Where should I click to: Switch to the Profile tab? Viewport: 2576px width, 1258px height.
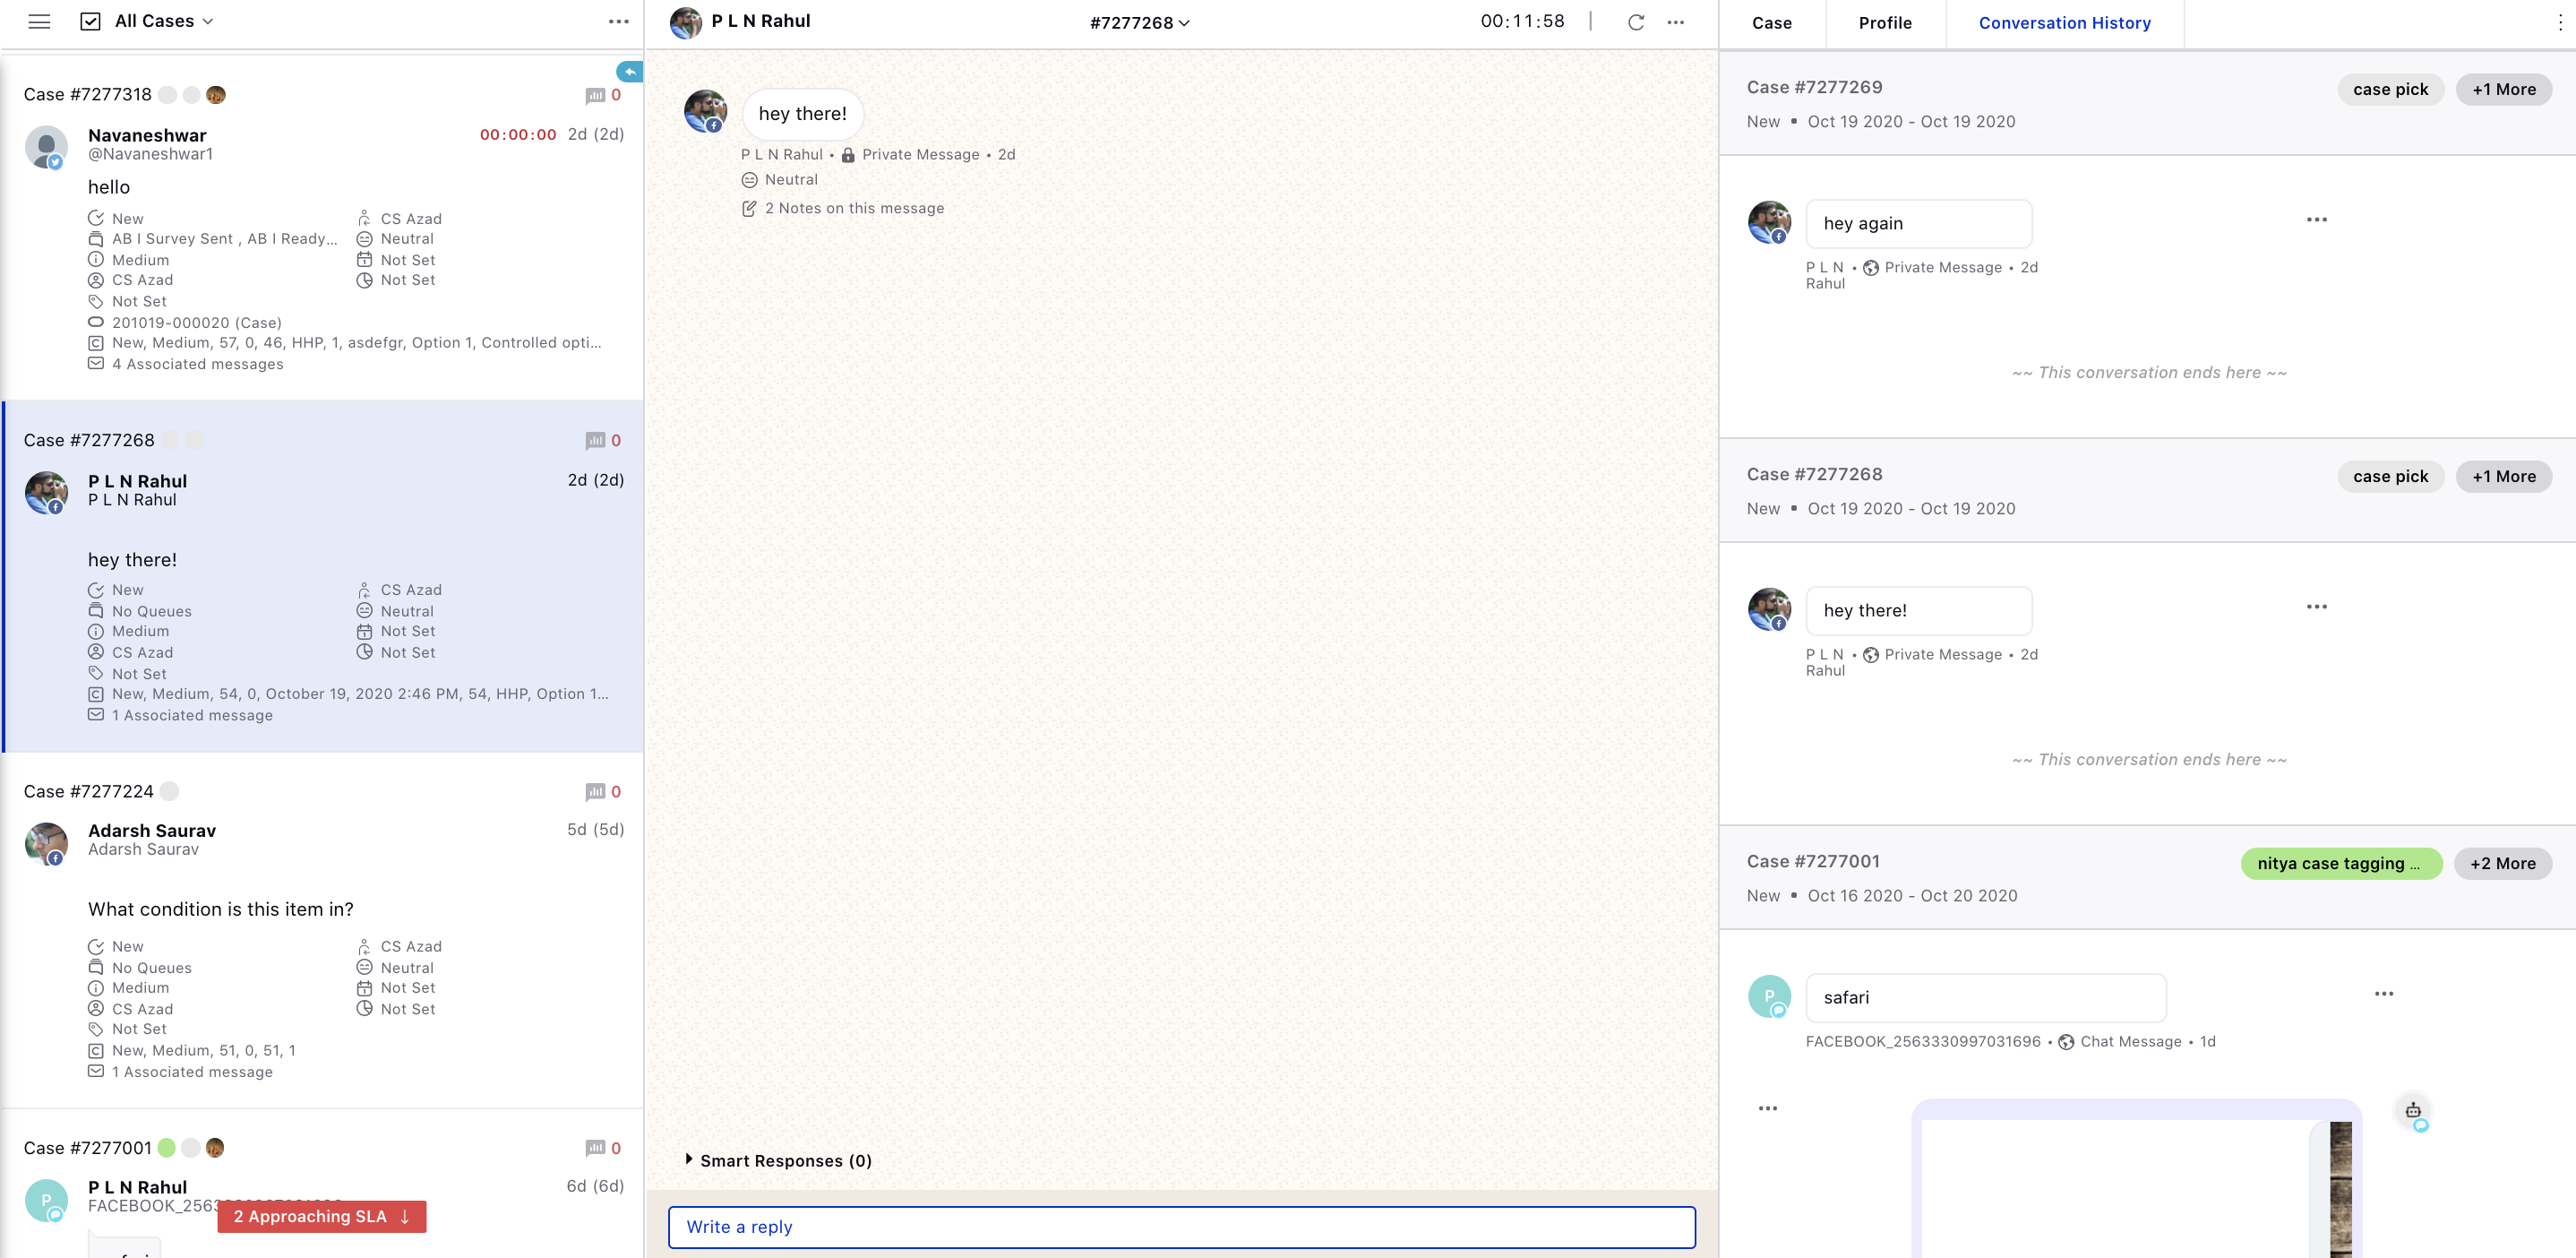pyautogui.click(x=1883, y=23)
